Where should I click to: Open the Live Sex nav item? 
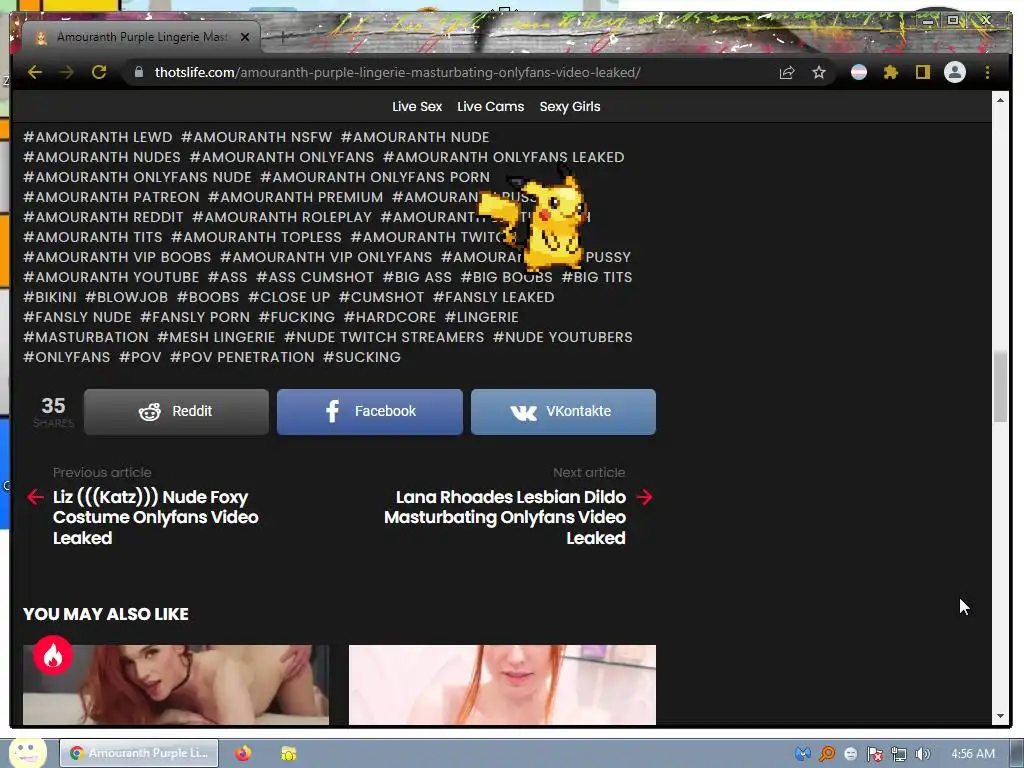pos(417,106)
